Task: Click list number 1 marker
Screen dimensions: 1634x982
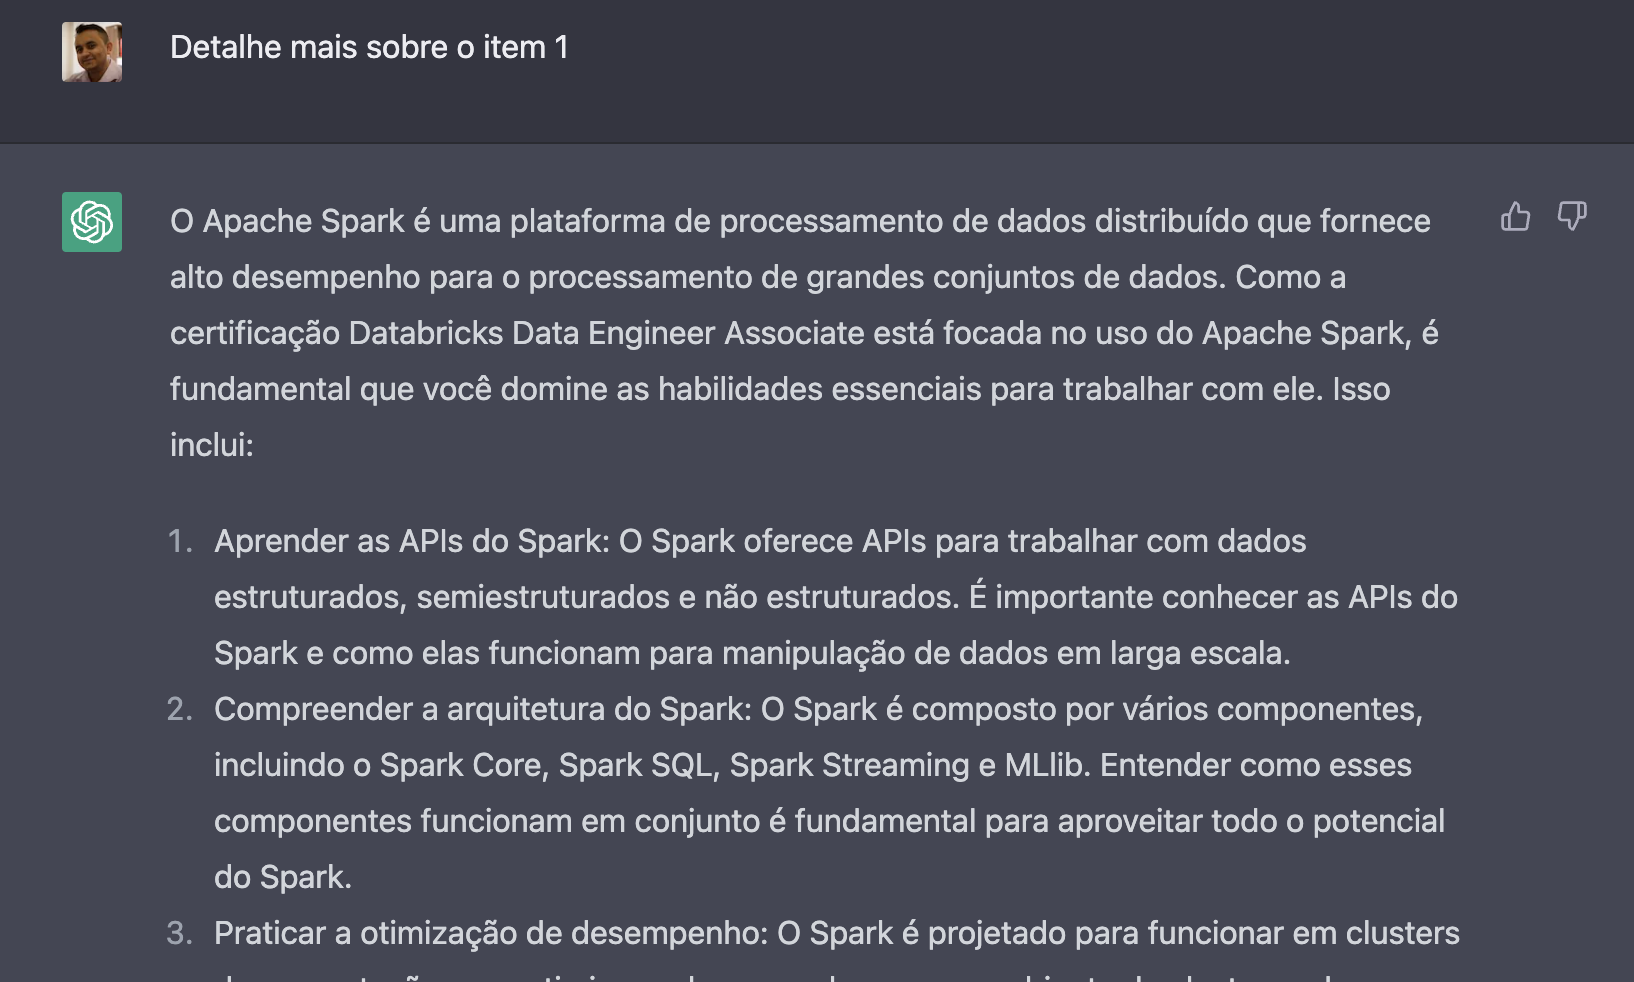Action: 180,541
